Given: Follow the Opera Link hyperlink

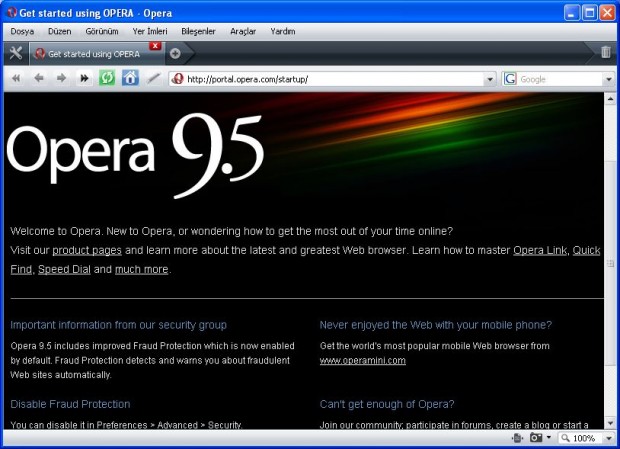Looking at the screenshot, I should click(540, 251).
